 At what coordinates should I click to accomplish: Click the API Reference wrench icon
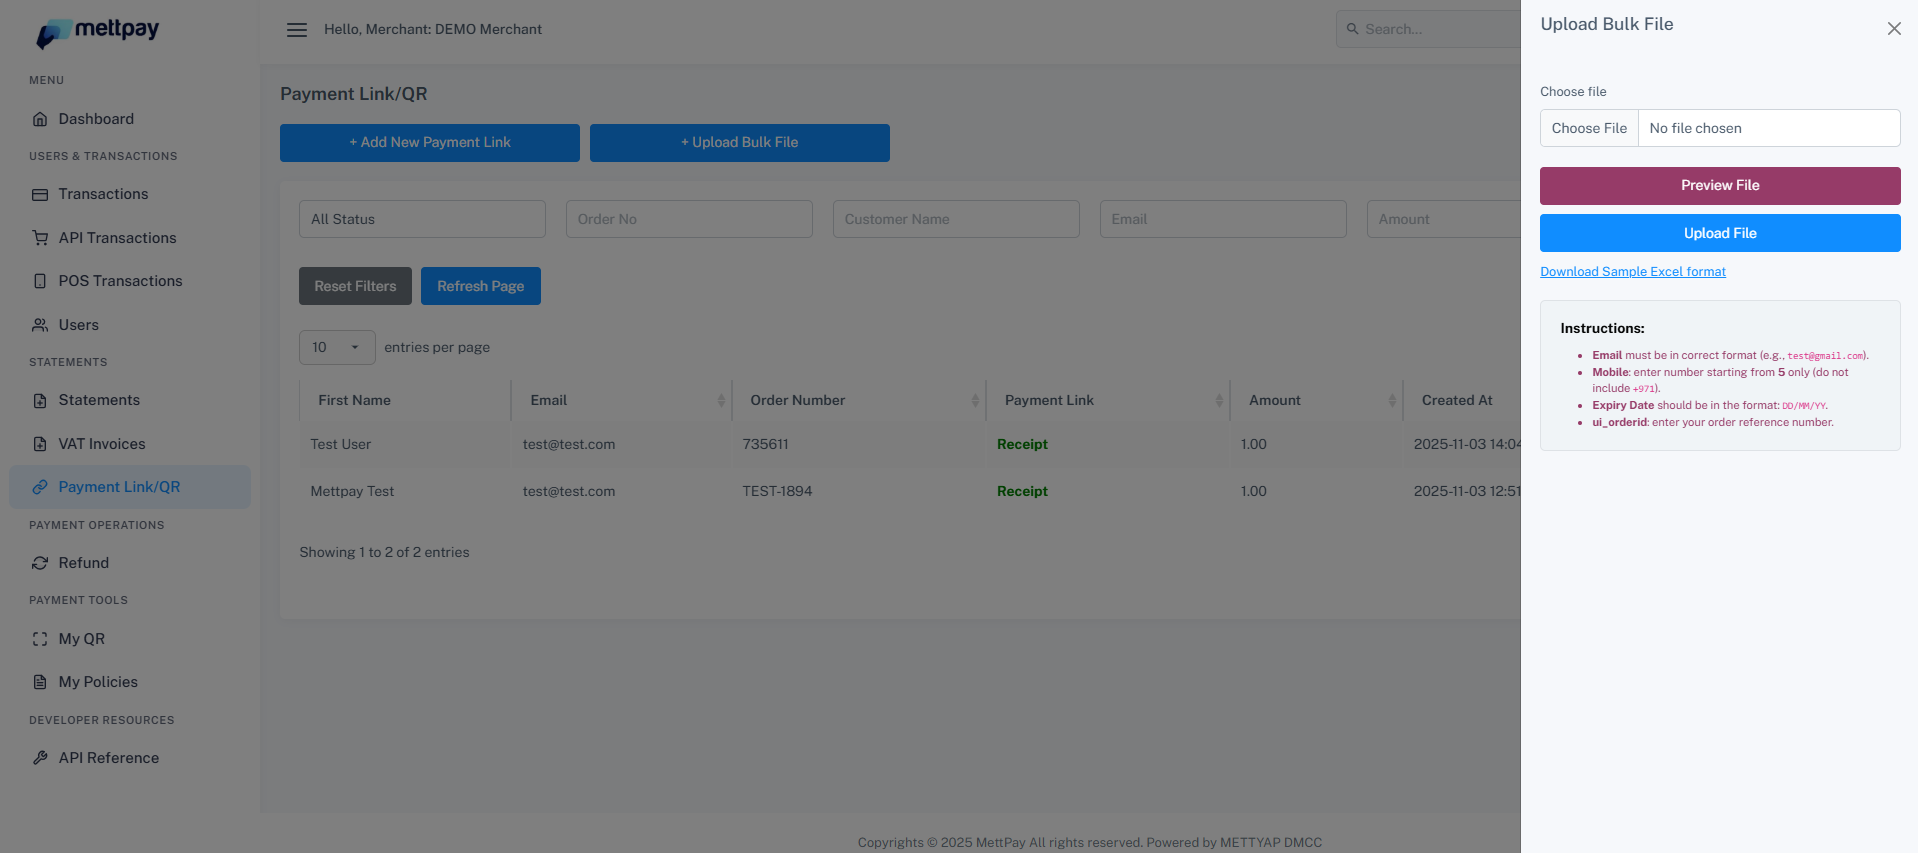click(x=40, y=758)
